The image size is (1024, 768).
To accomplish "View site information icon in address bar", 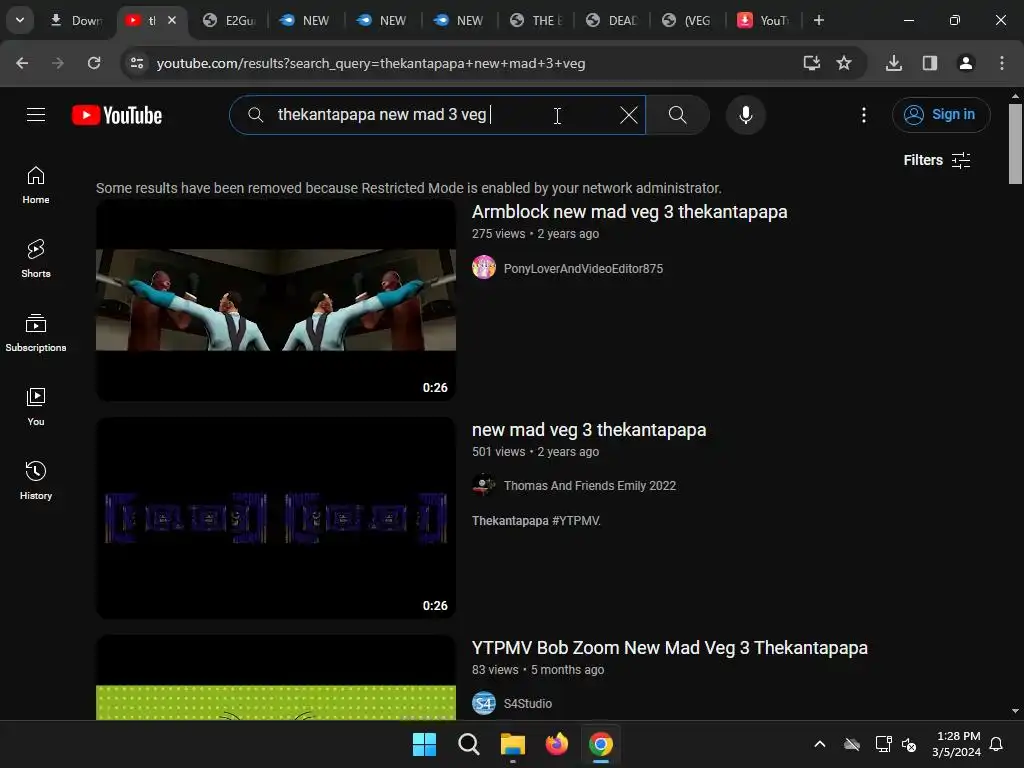I will coord(137,63).
